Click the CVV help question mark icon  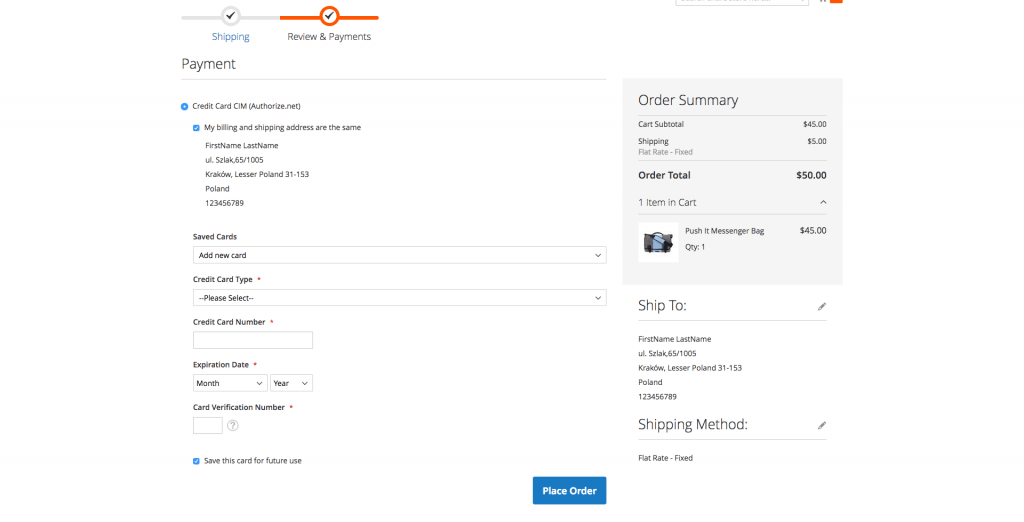[x=233, y=425]
